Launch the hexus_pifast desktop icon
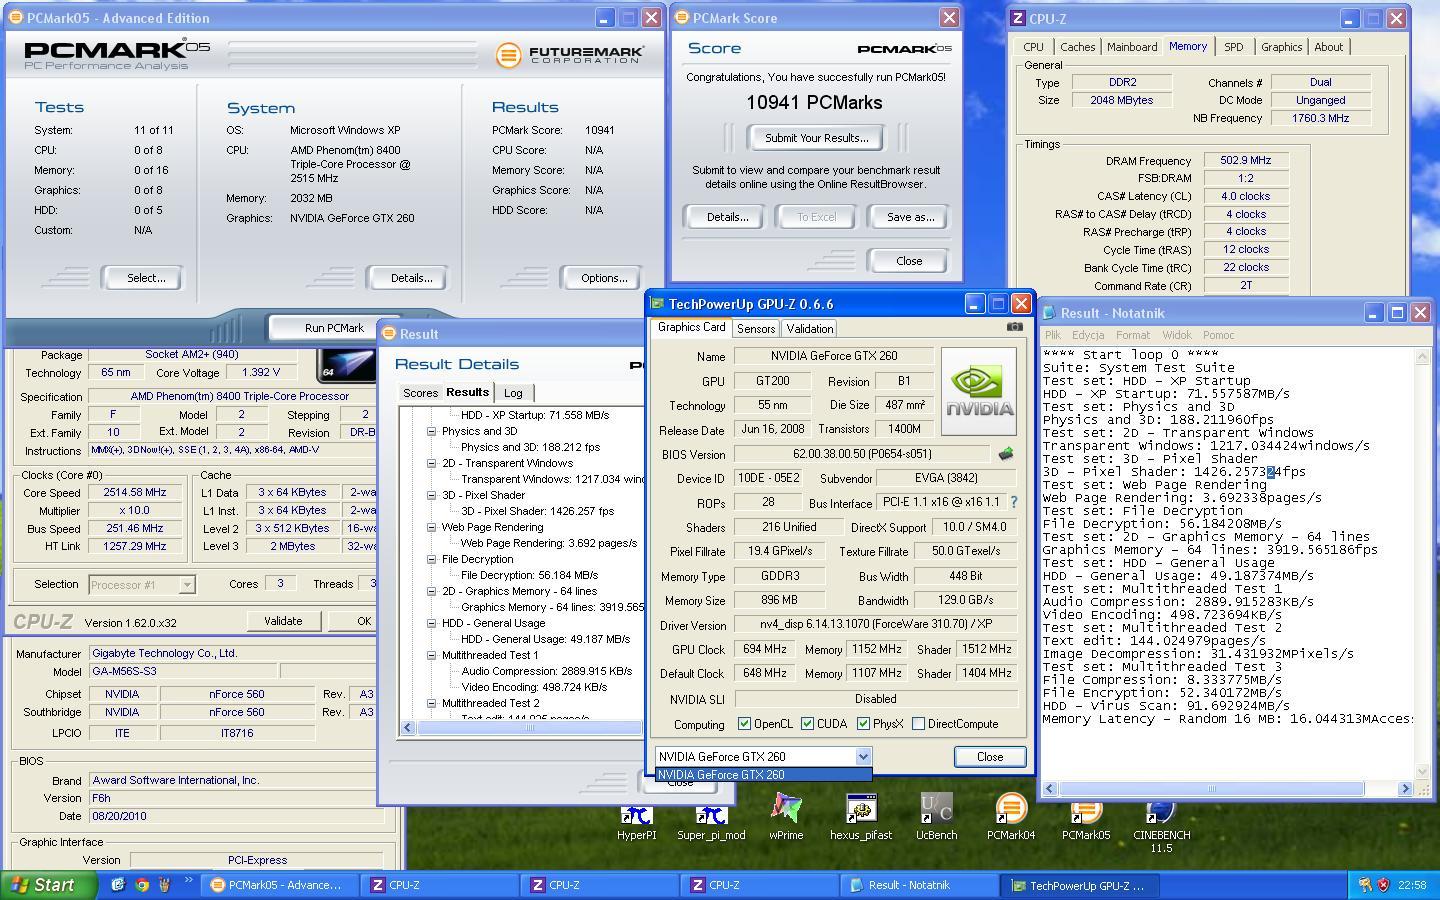 pos(861,816)
